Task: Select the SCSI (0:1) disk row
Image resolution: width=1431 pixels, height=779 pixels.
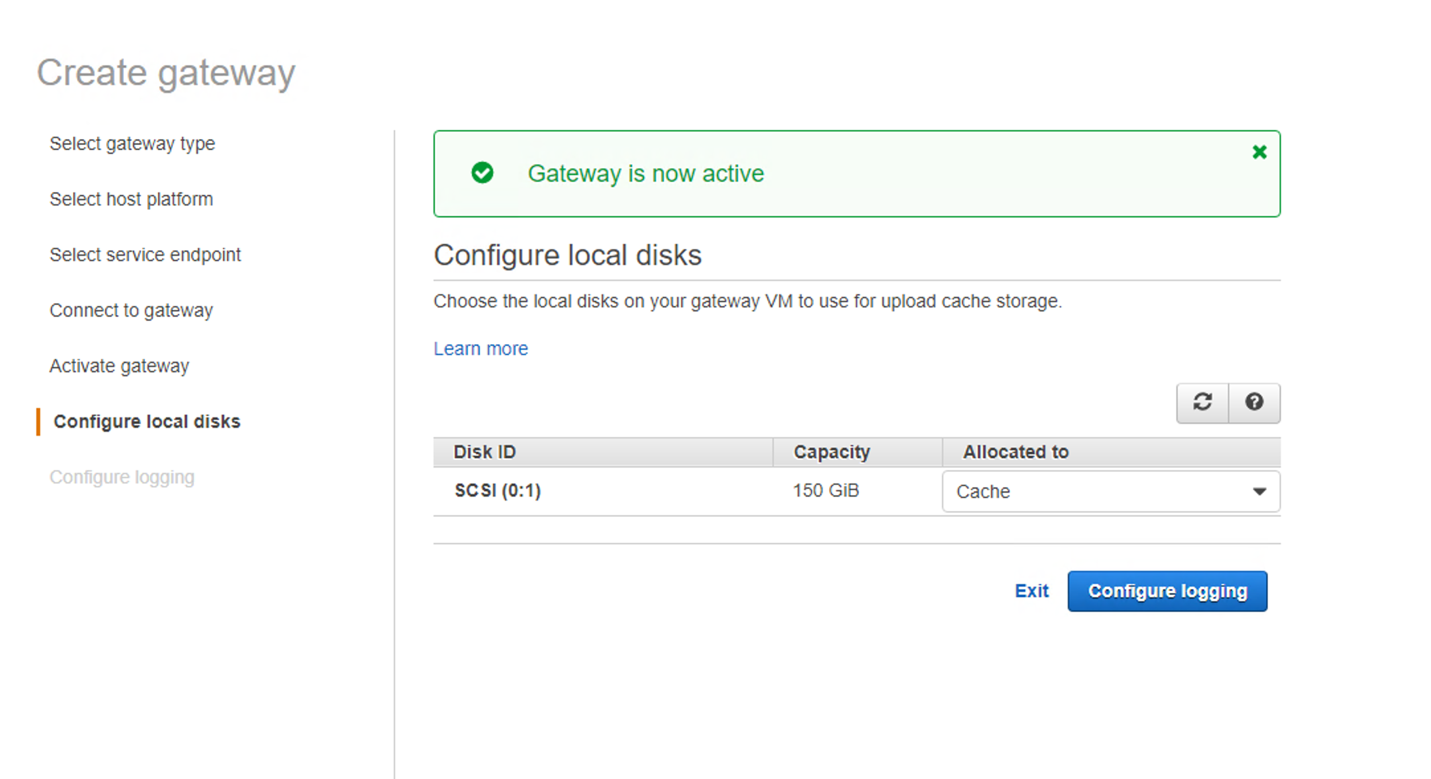Action: 497,490
